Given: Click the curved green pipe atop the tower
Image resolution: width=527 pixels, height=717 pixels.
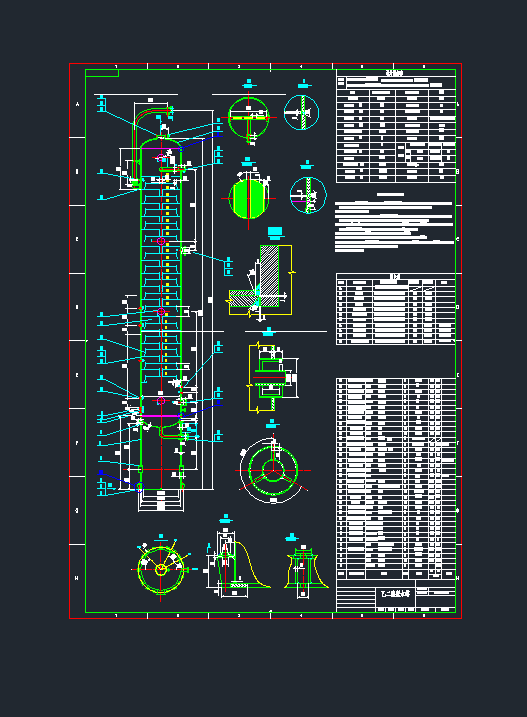Looking at the screenshot, I should pyautogui.click(x=151, y=144).
